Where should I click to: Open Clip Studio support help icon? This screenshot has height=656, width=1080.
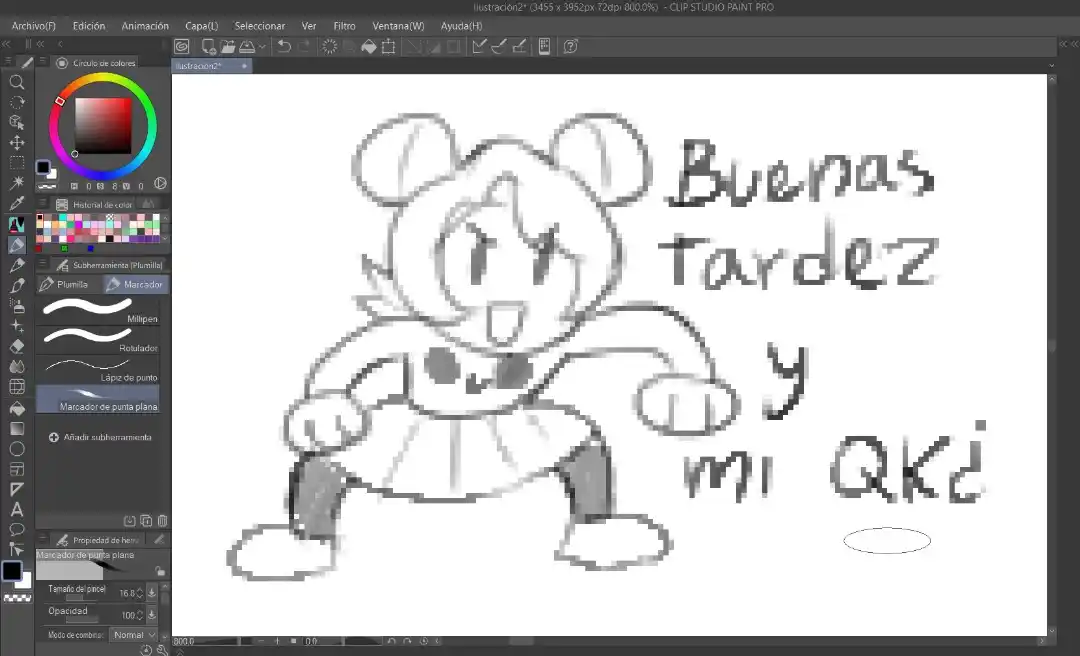(x=570, y=46)
